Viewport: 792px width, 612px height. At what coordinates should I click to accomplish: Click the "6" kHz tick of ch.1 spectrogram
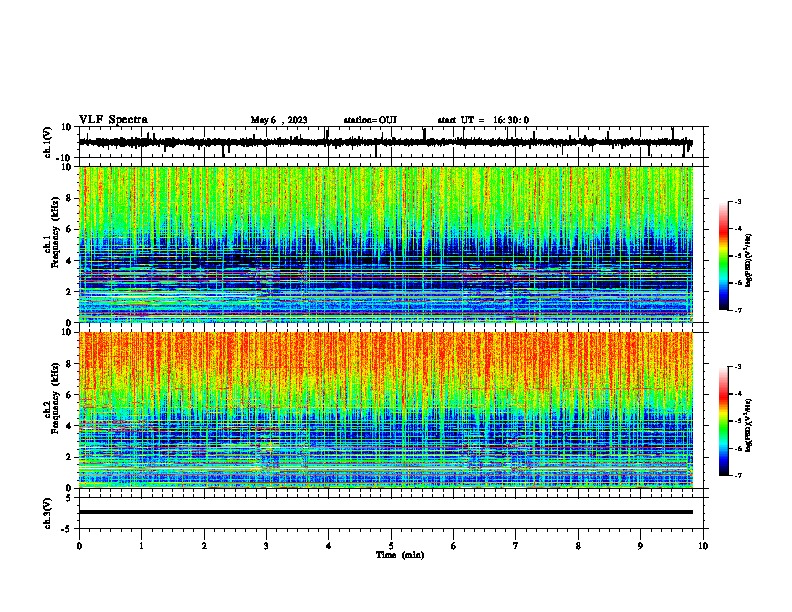(69, 229)
